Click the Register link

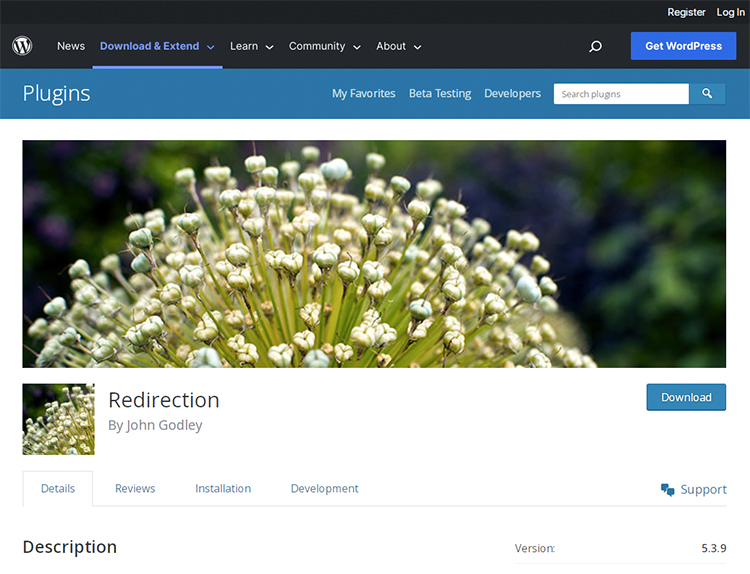click(x=686, y=12)
